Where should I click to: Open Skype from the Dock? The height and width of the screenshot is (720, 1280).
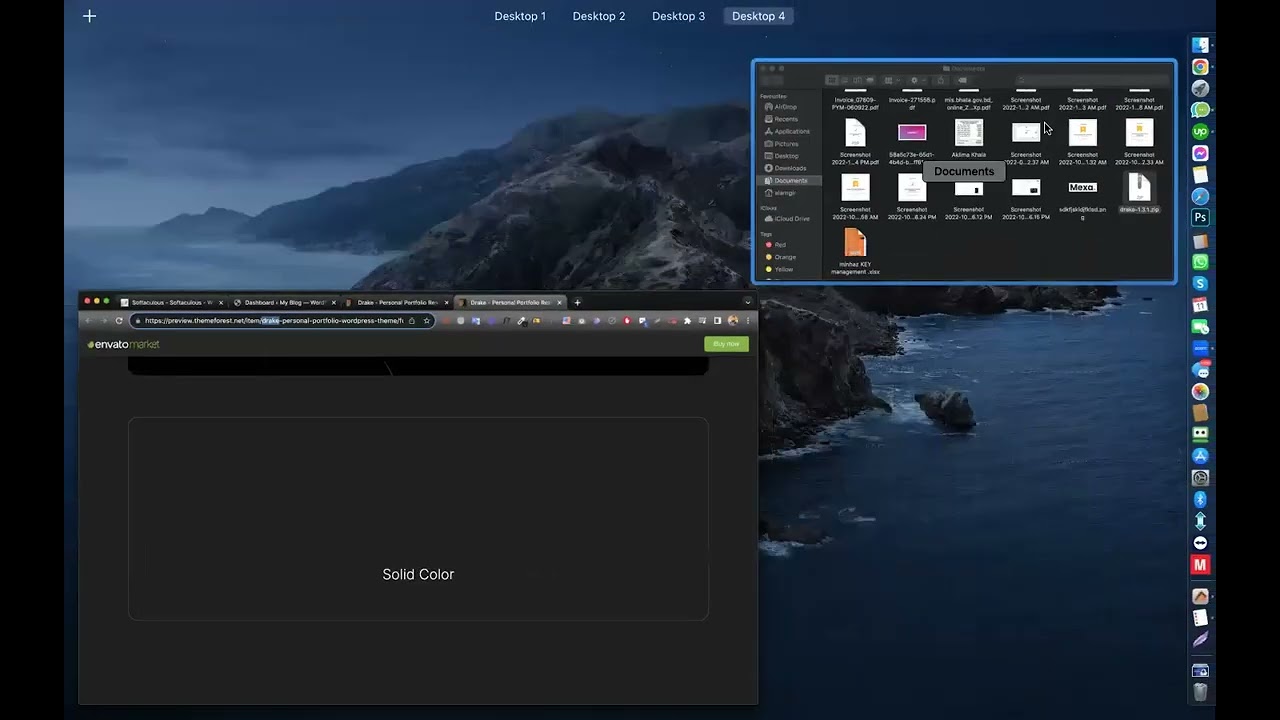[x=1200, y=284]
